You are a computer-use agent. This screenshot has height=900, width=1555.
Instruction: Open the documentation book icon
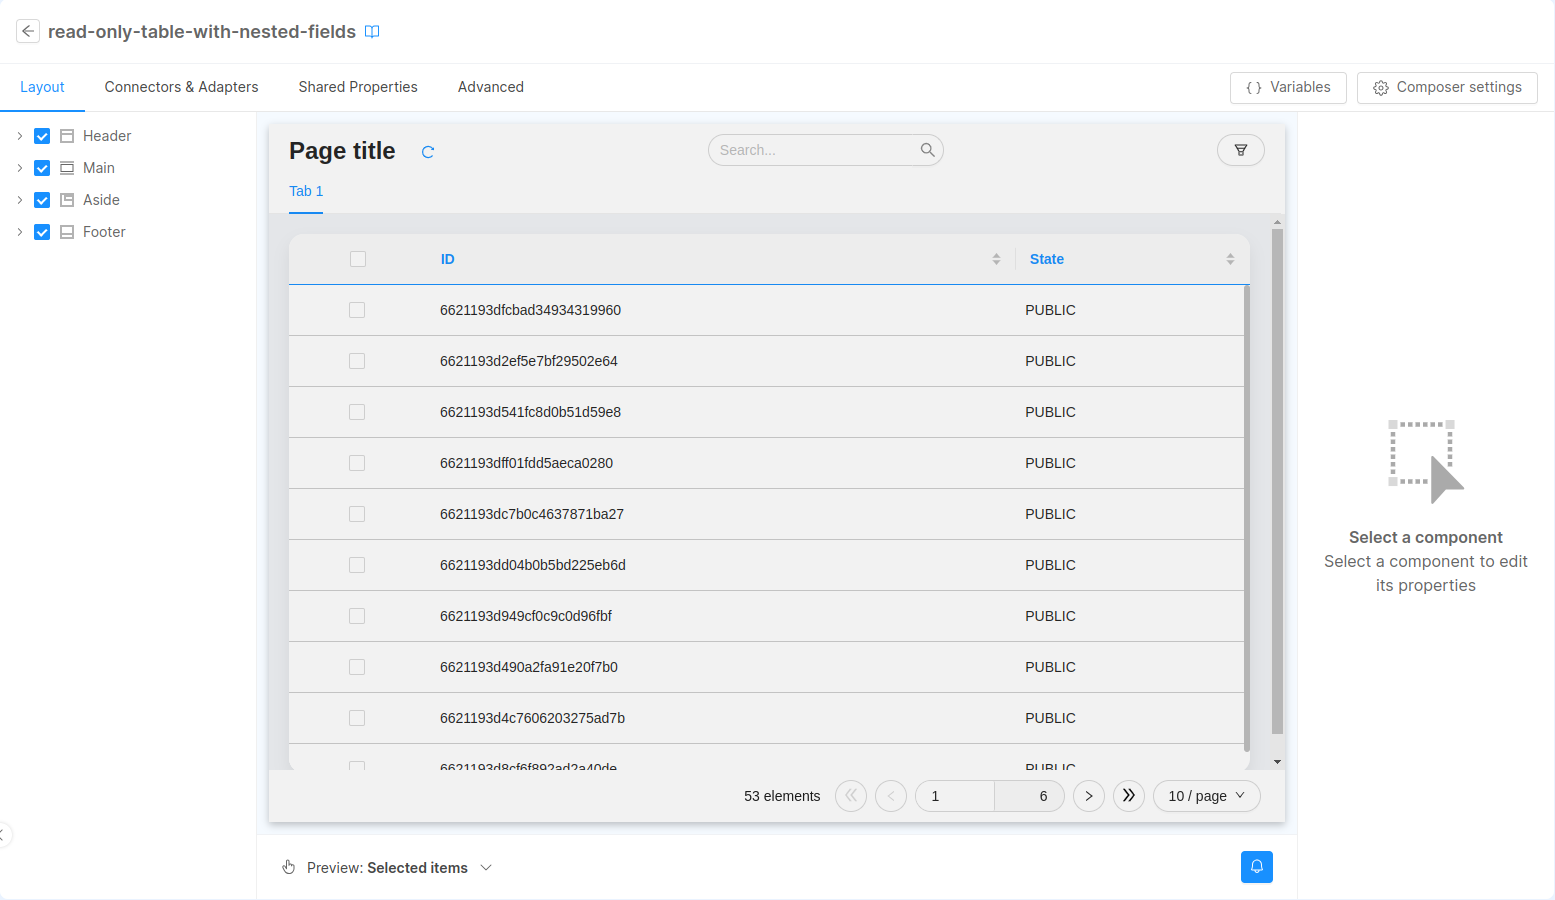[x=372, y=32]
